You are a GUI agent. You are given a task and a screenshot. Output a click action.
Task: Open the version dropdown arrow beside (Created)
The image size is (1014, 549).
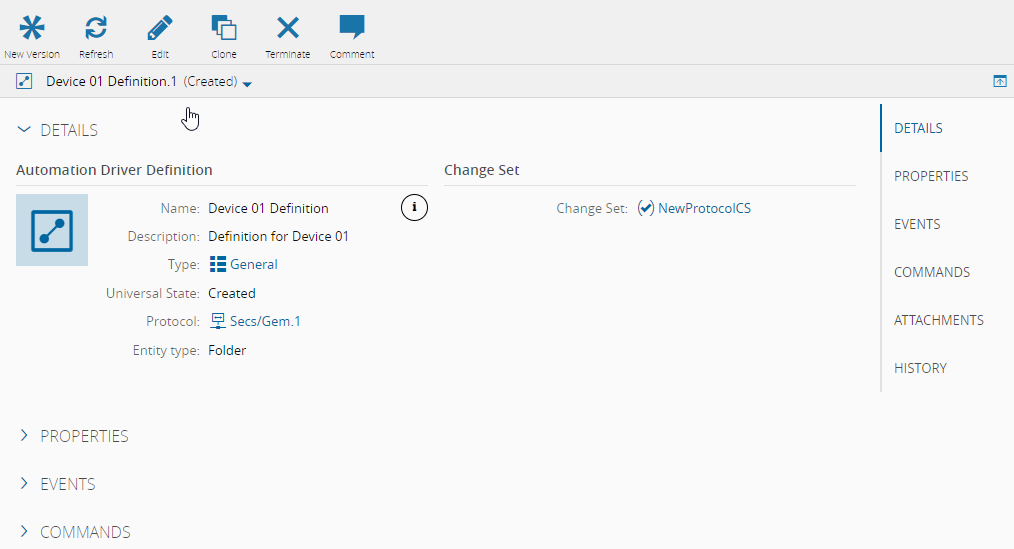click(247, 84)
